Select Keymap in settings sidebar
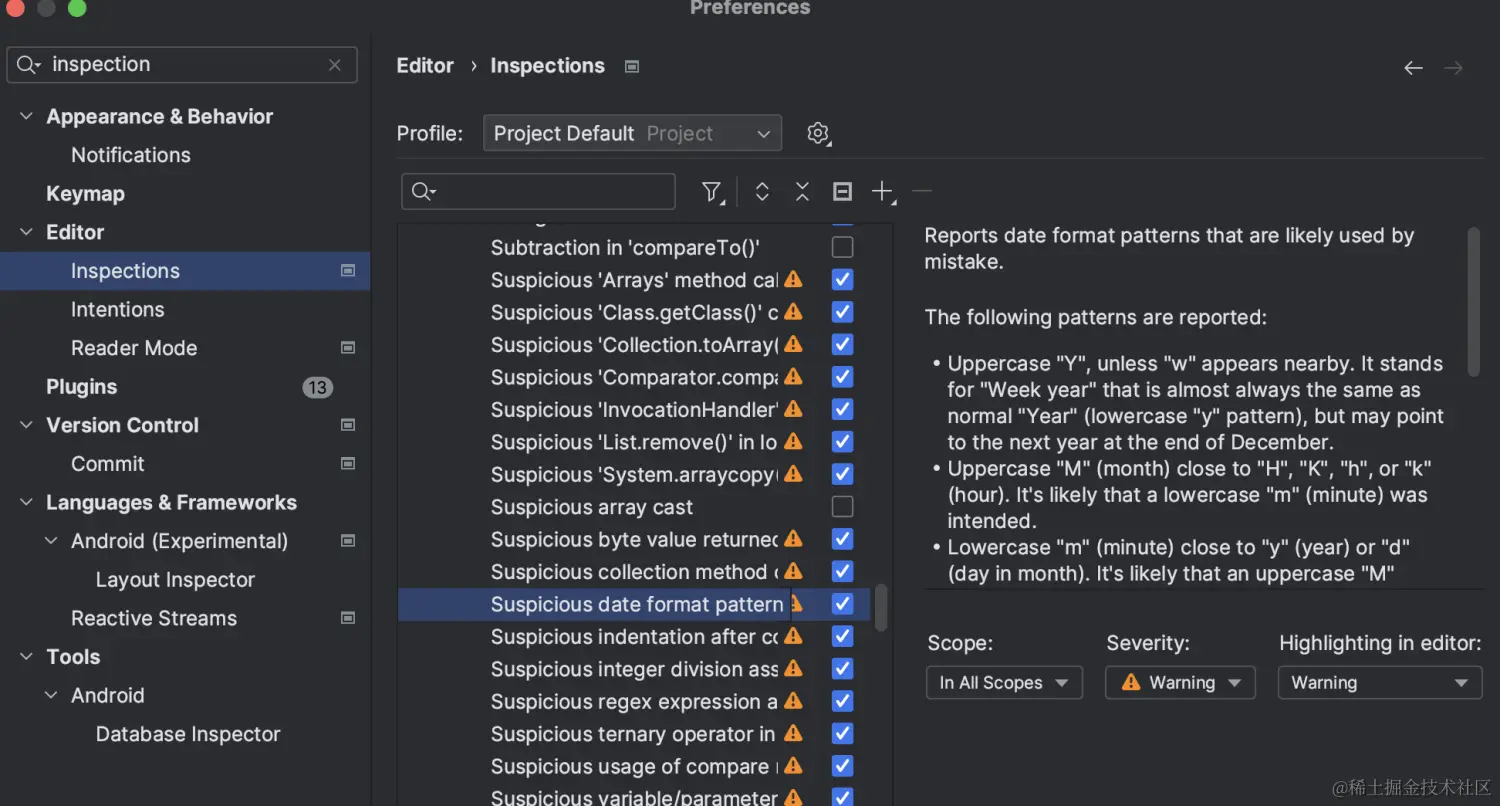Screen dimensions: 1500x806 [85, 194]
